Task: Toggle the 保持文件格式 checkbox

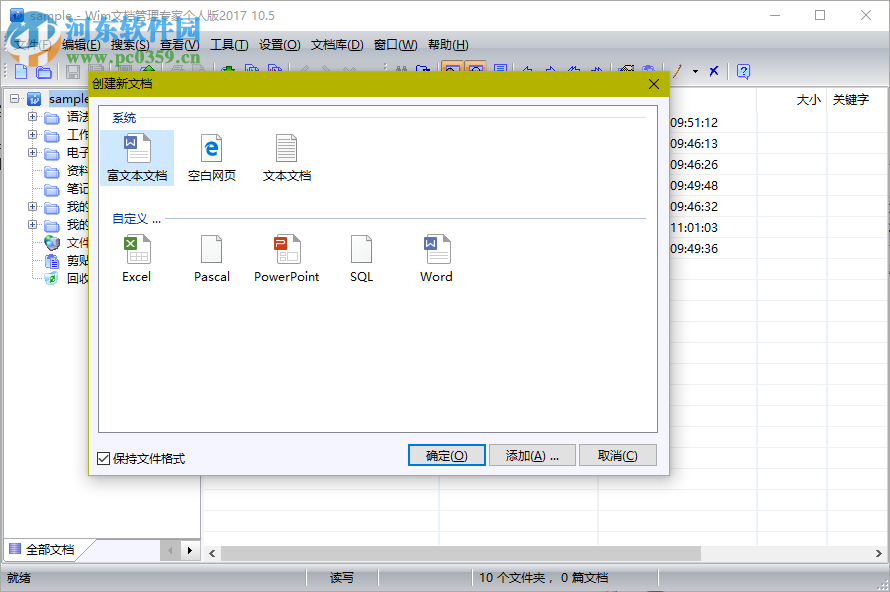Action: (103, 458)
